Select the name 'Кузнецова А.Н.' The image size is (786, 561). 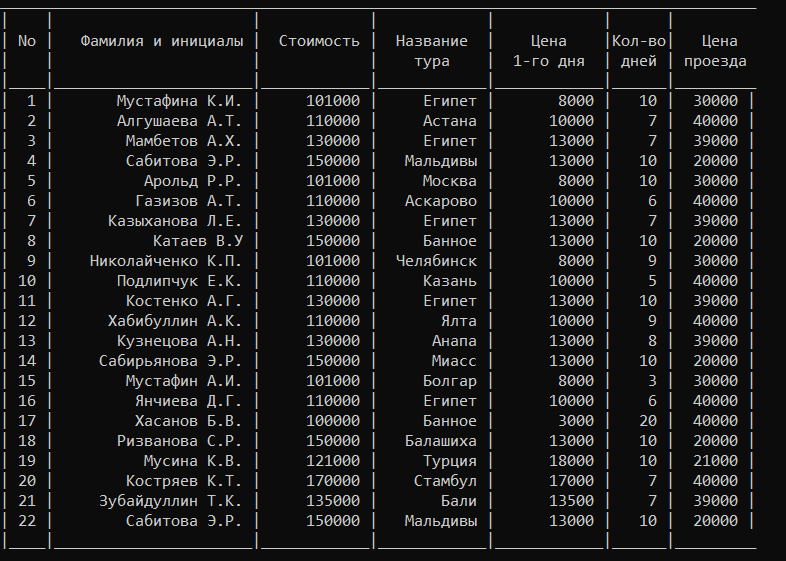point(179,341)
